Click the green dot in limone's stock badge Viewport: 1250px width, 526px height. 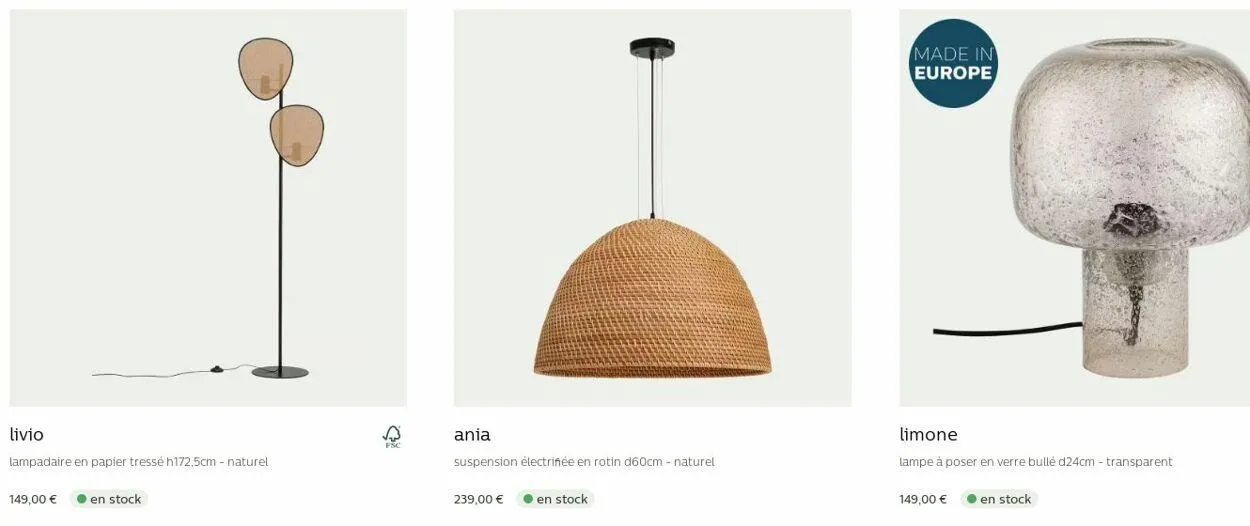click(x=971, y=499)
